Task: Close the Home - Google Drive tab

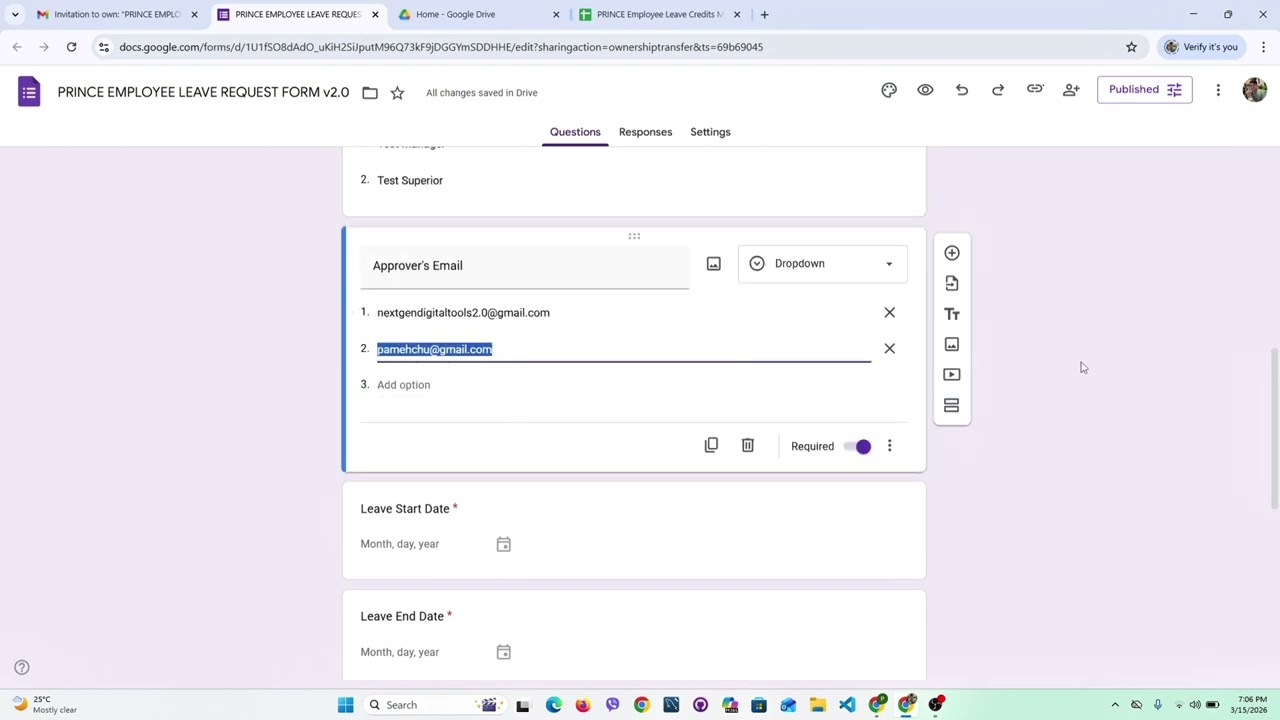Action: [x=556, y=14]
